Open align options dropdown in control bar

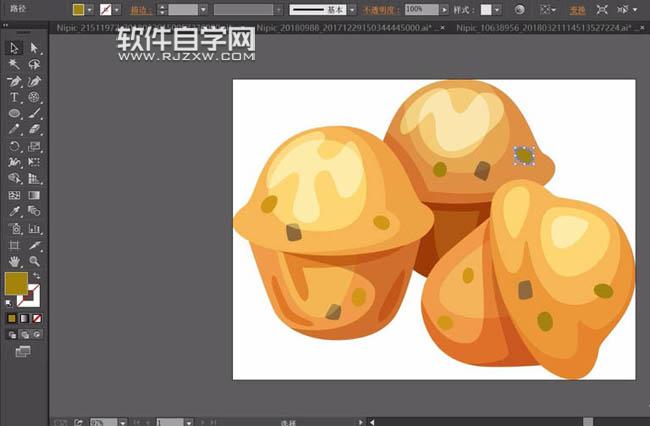pyautogui.click(x=548, y=10)
